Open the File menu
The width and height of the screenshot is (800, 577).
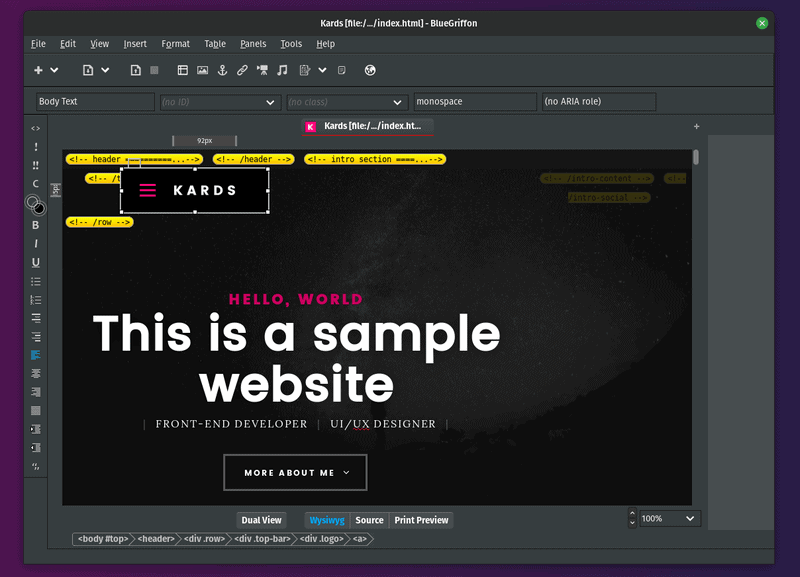(x=38, y=44)
